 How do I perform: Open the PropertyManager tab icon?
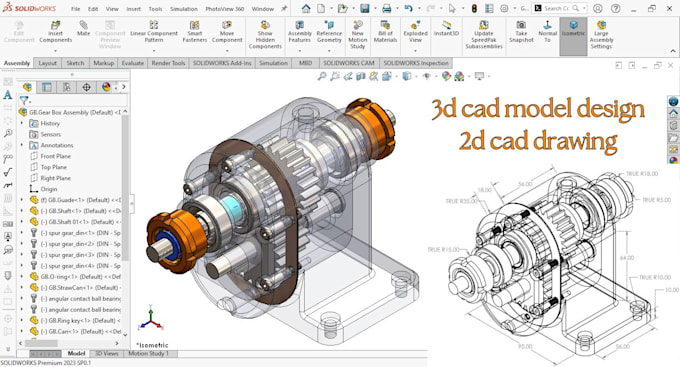(46, 87)
